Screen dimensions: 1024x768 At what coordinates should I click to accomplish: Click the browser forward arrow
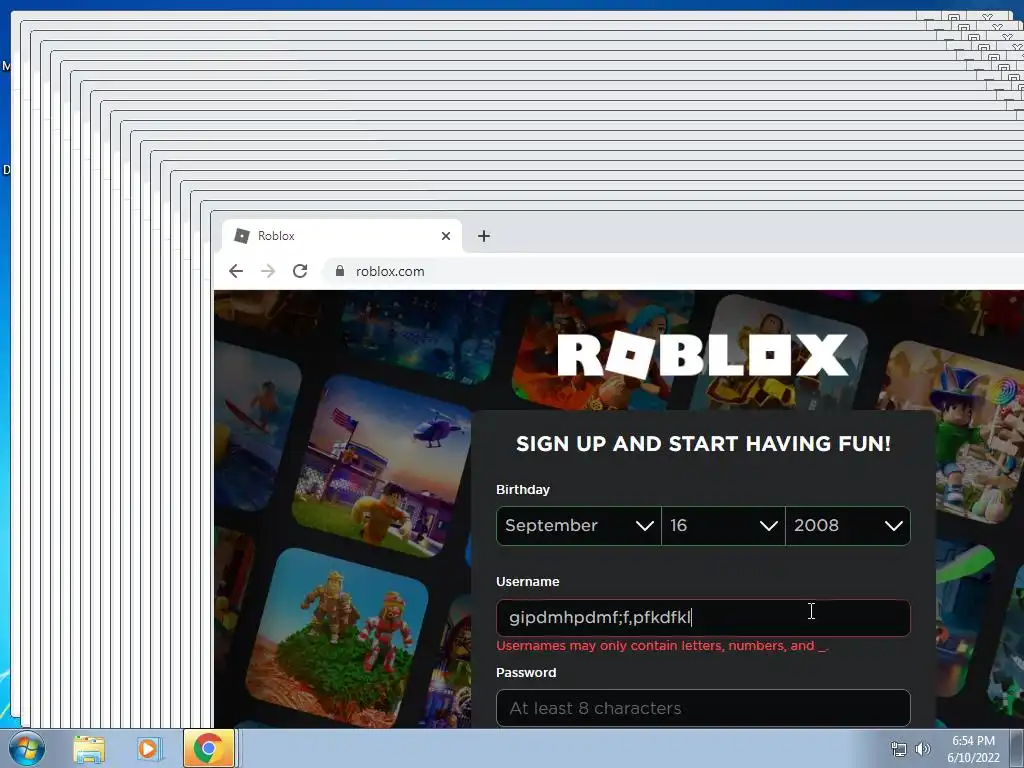(x=268, y=271)
